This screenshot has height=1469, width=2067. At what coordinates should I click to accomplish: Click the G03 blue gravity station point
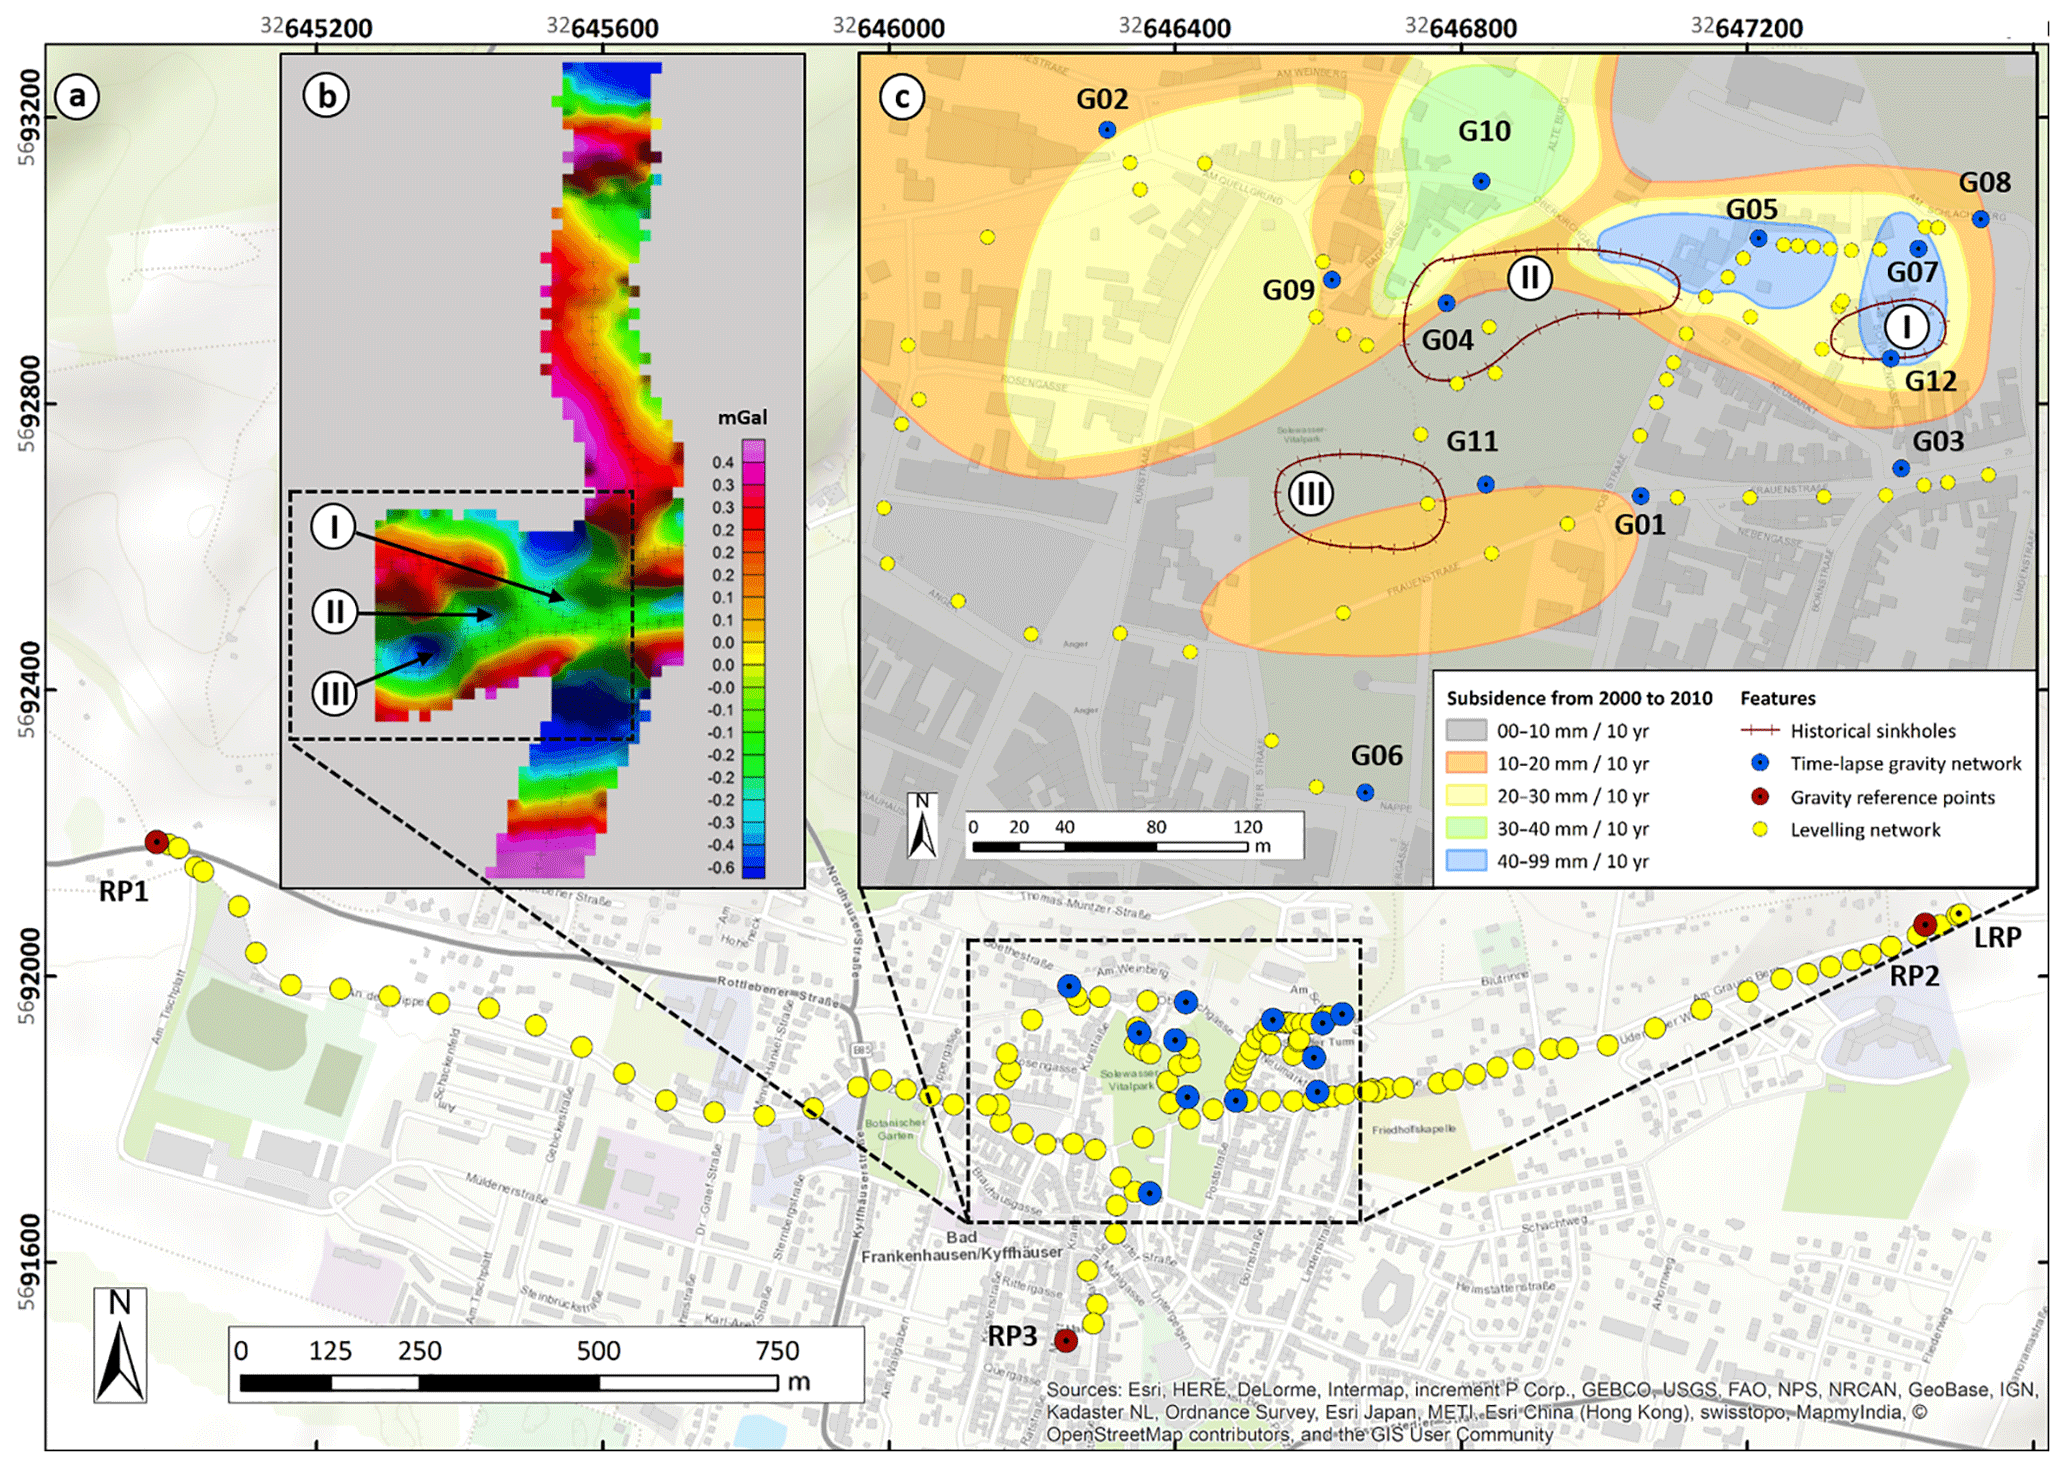1901,468
